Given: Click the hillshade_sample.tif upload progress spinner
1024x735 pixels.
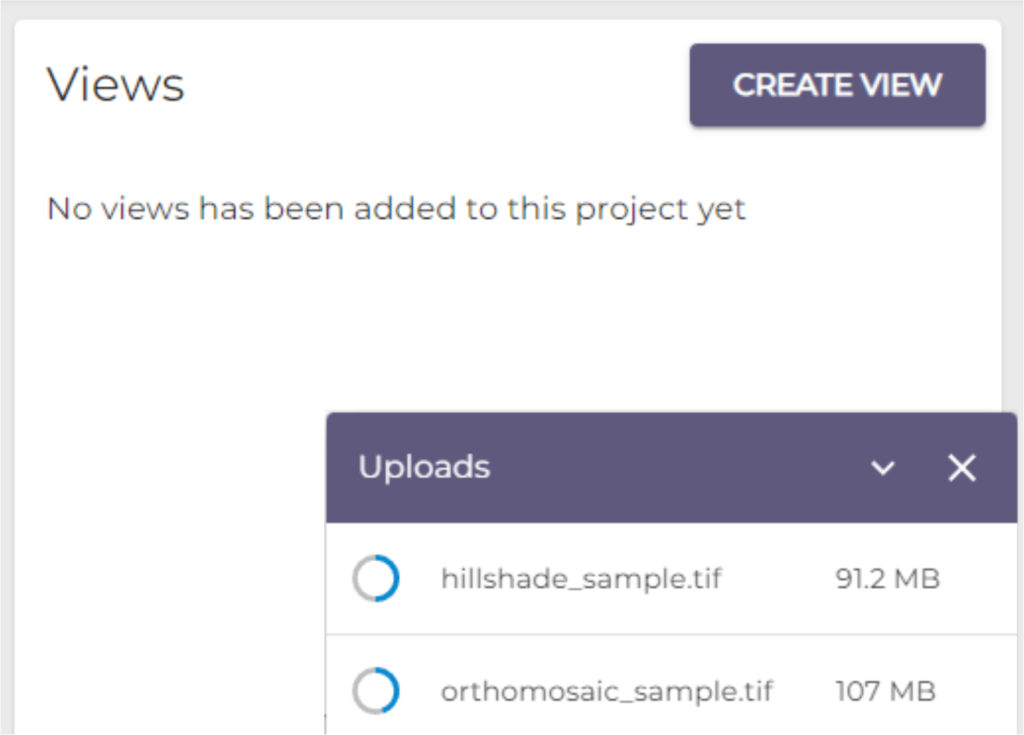Looking at the screenshot, I should (x=375, y=578).
